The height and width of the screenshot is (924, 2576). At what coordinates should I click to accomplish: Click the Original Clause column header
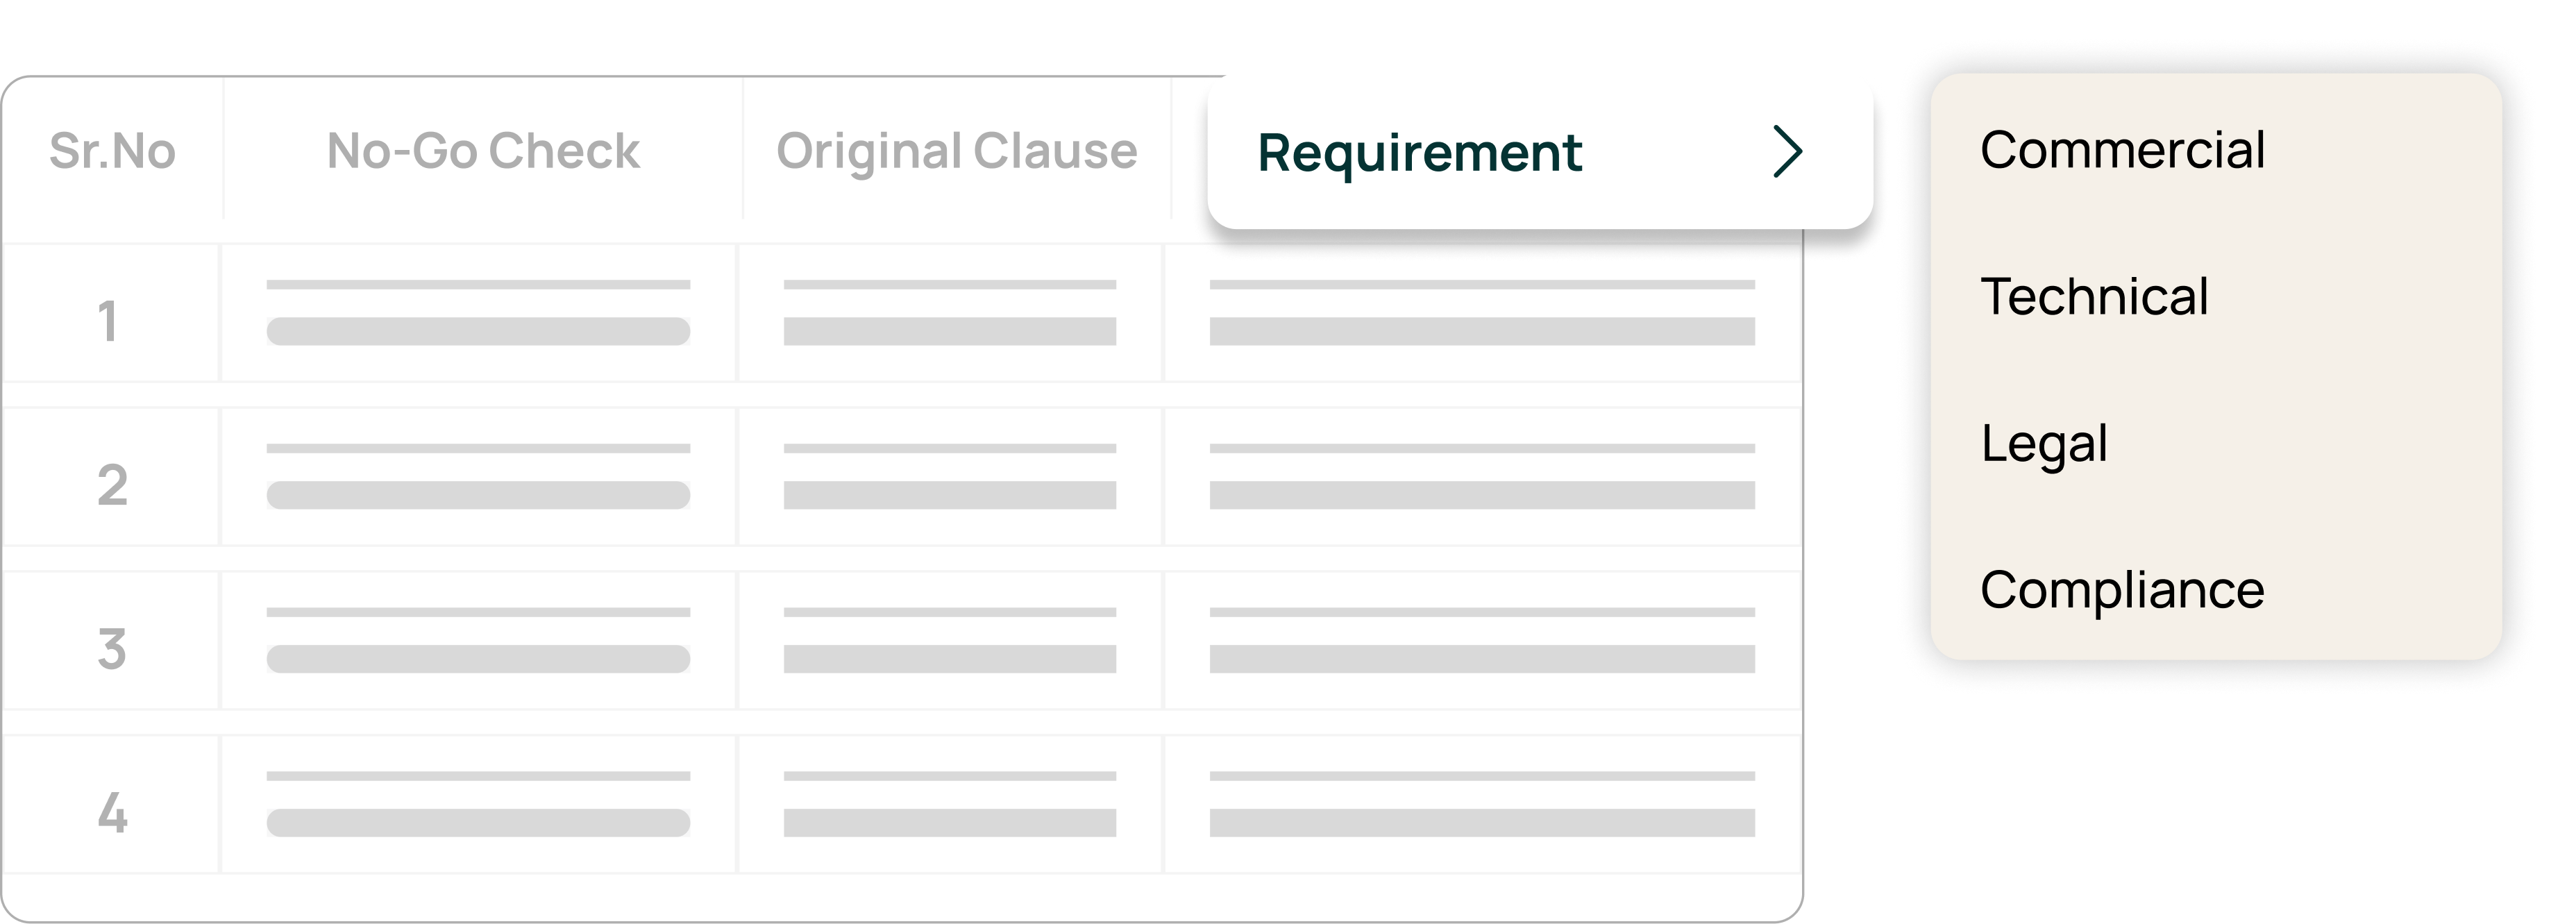click(x=956, y=151)
